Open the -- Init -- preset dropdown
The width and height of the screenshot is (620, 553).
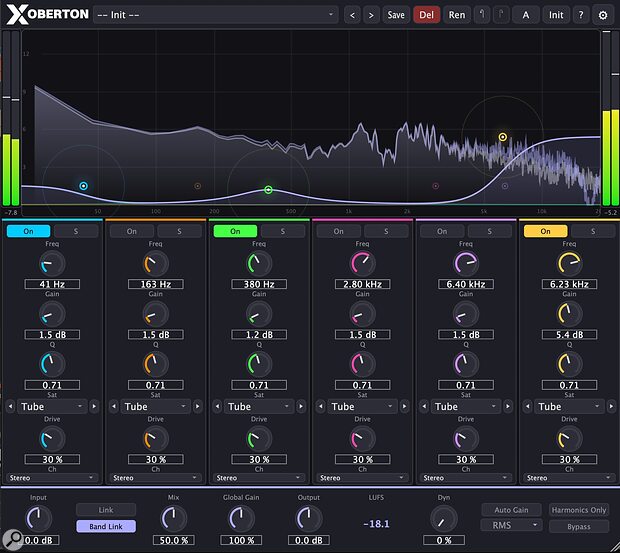pos(215,15)
